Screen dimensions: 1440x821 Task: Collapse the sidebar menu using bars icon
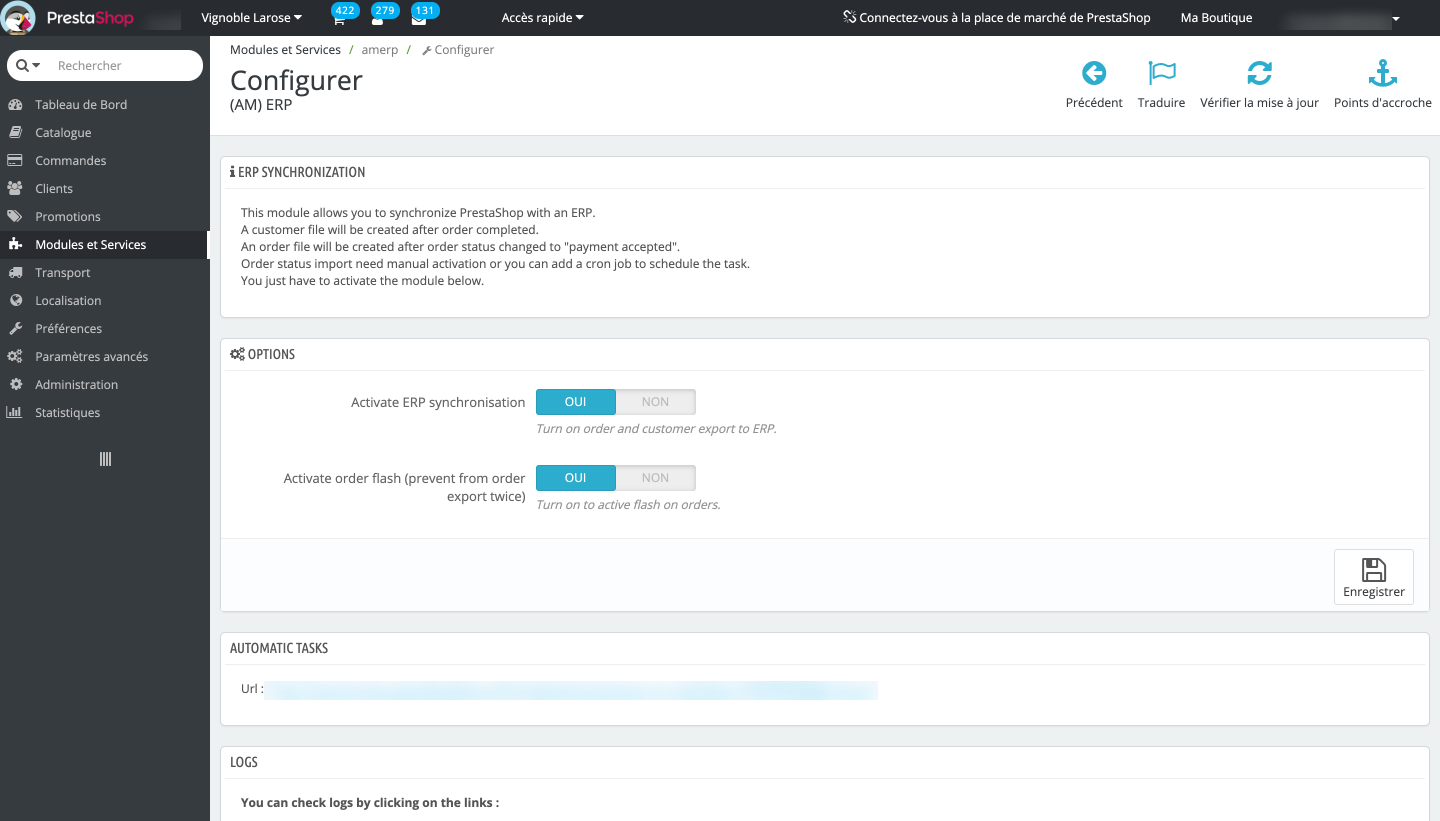[x=105, y=459]
